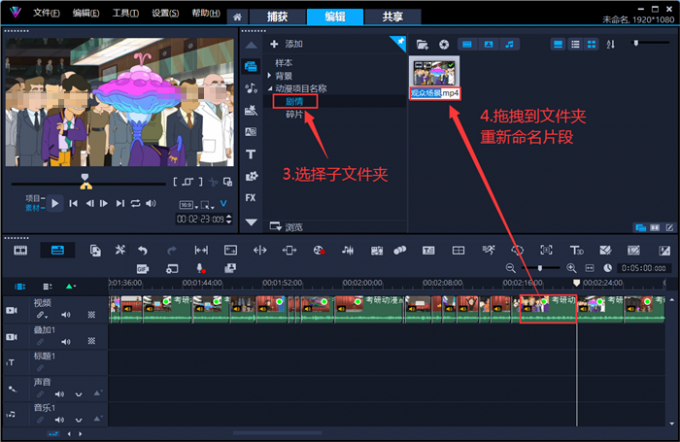Open the 16:9 aspect ratio dropdown
Screen dimensions: 680x442
[189, 205]
